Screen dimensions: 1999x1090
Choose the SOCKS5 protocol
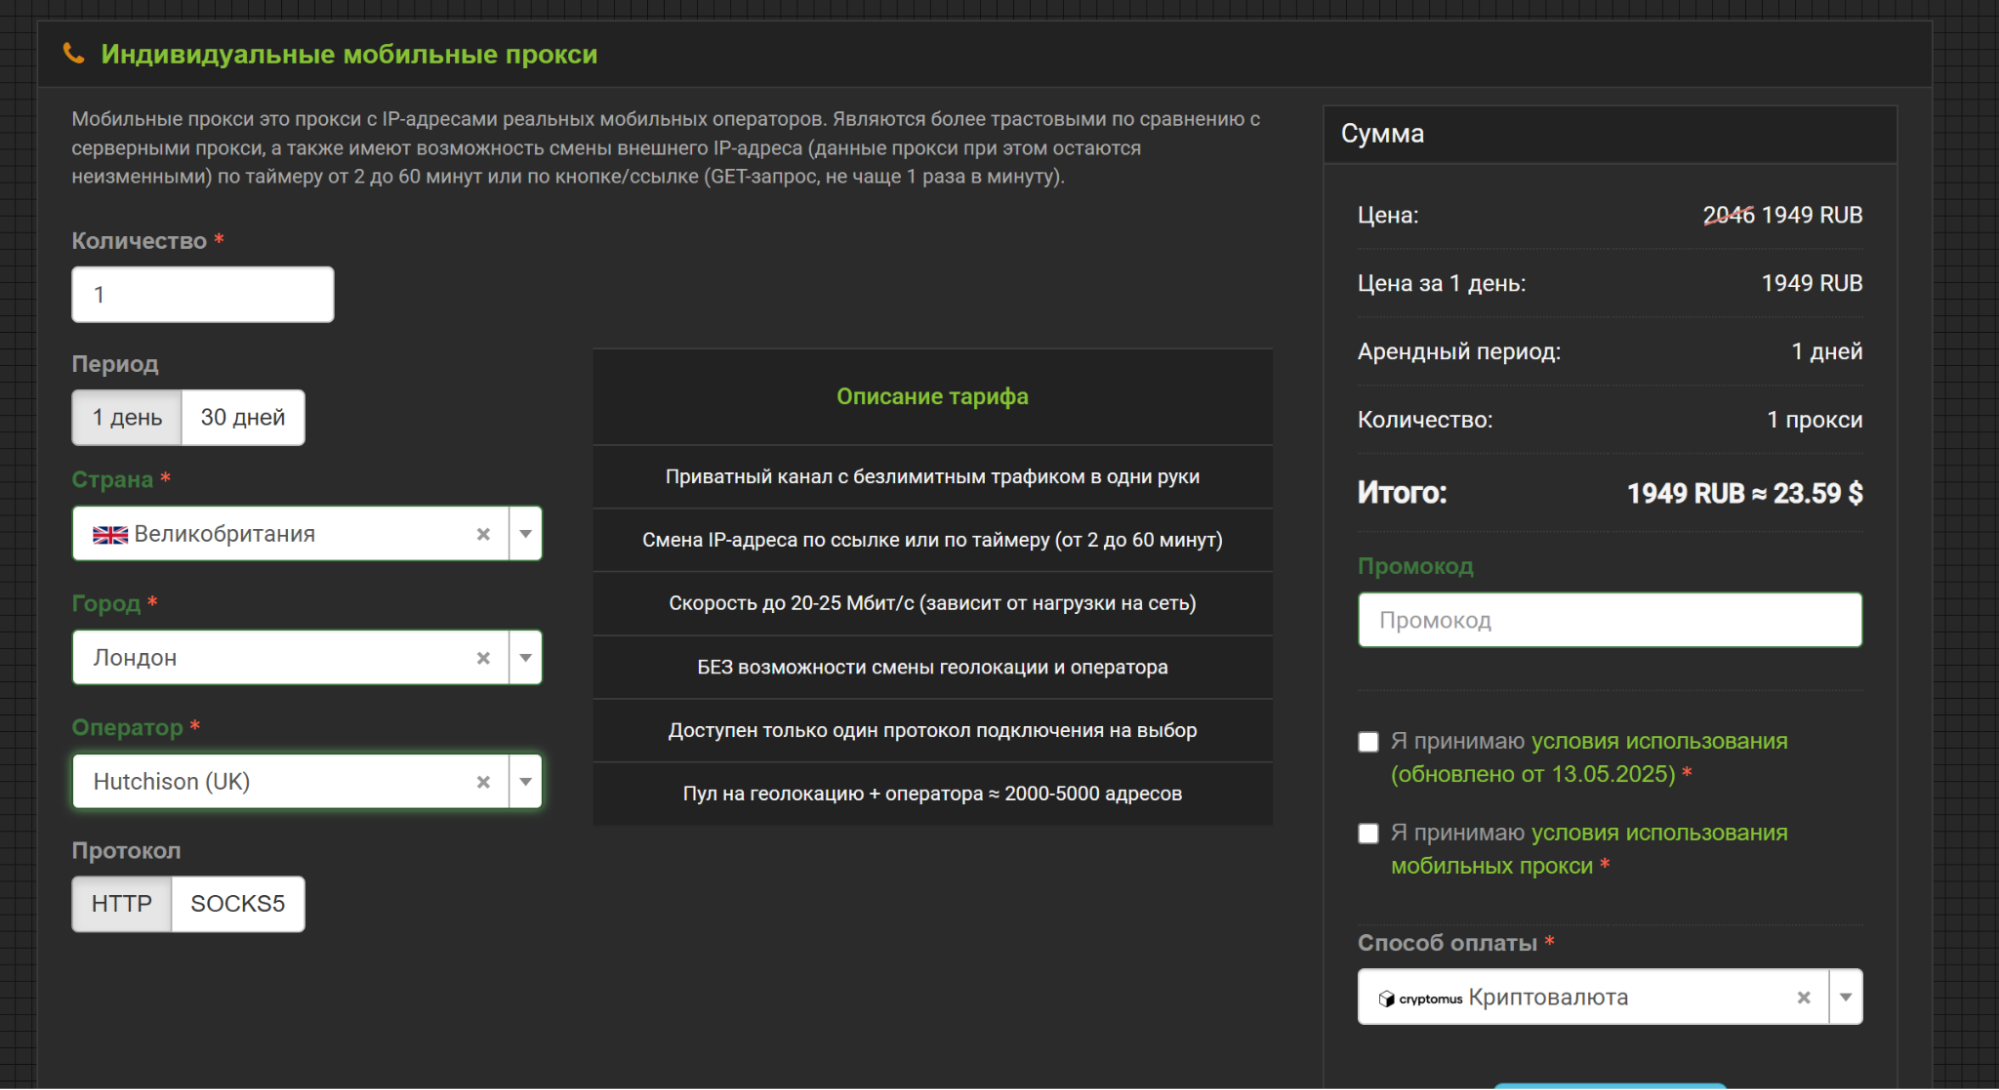(237, 904)
